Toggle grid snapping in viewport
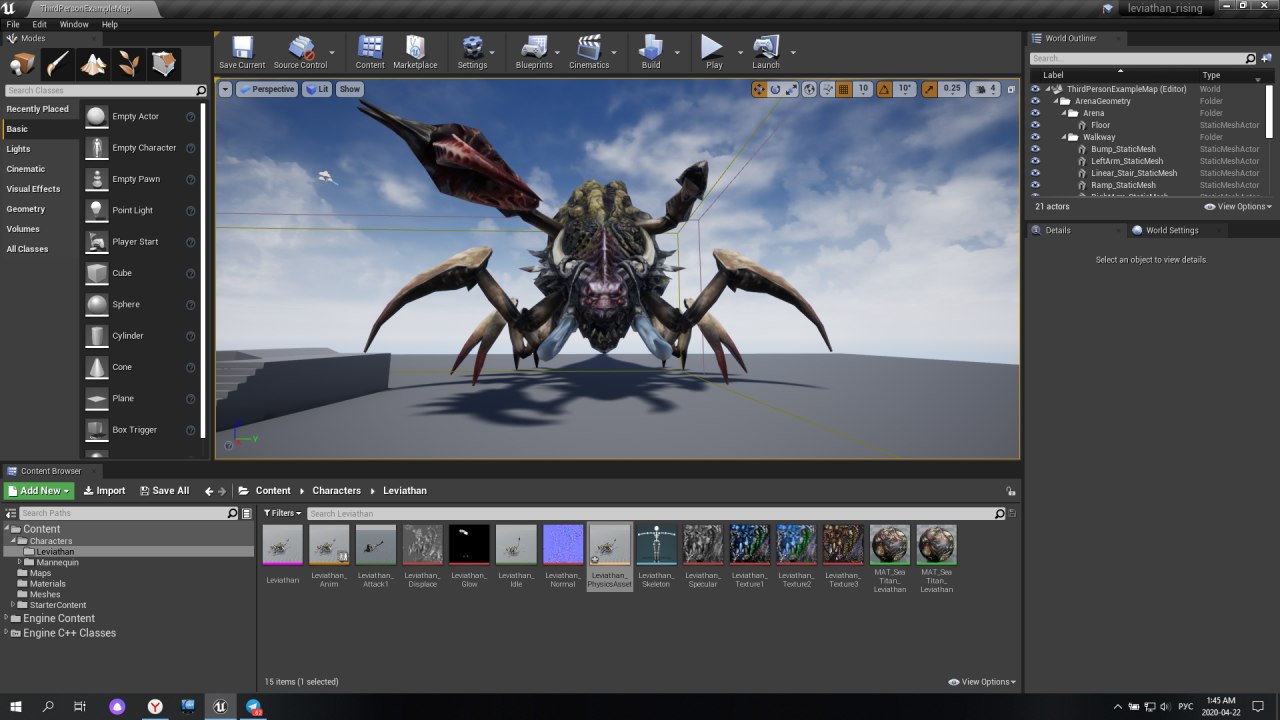Image resolution: width=1280 pixels, height=720 pixels. pyautogui.click(x=844, y=89)
